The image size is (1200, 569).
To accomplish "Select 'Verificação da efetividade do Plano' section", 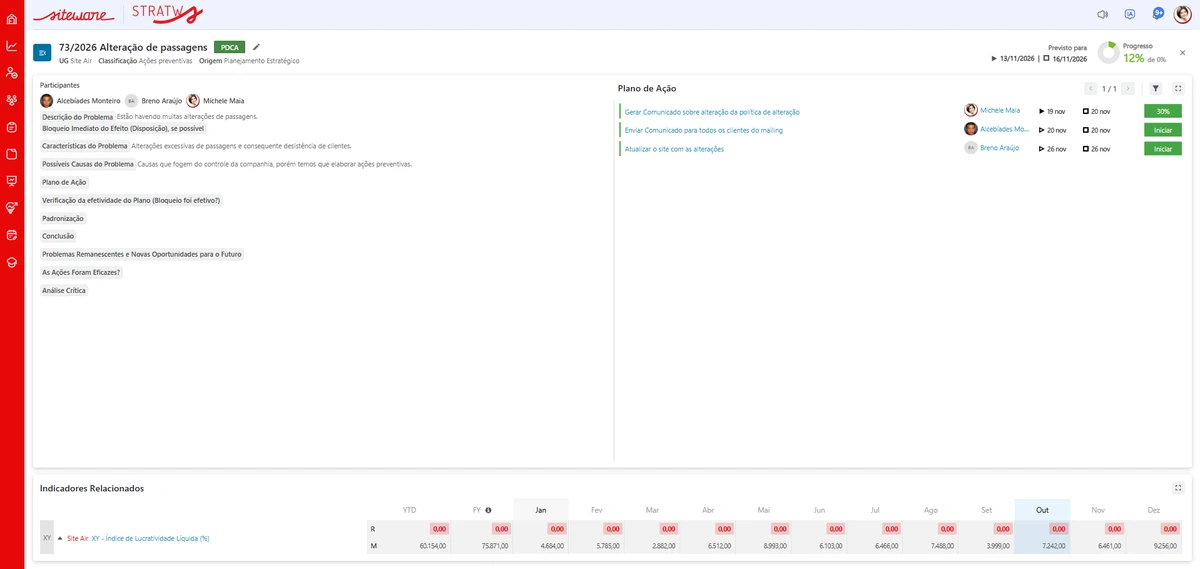I will 131,200.
